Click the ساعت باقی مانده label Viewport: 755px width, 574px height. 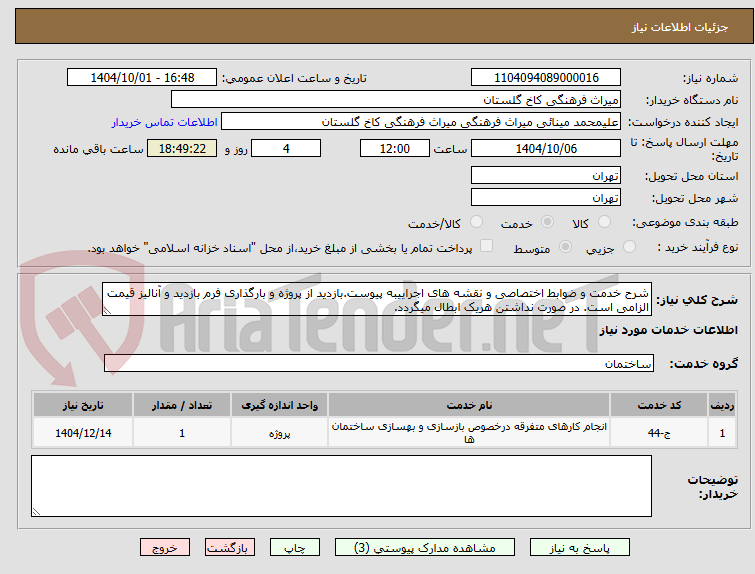pyautogui.click(x=98, y=149)
